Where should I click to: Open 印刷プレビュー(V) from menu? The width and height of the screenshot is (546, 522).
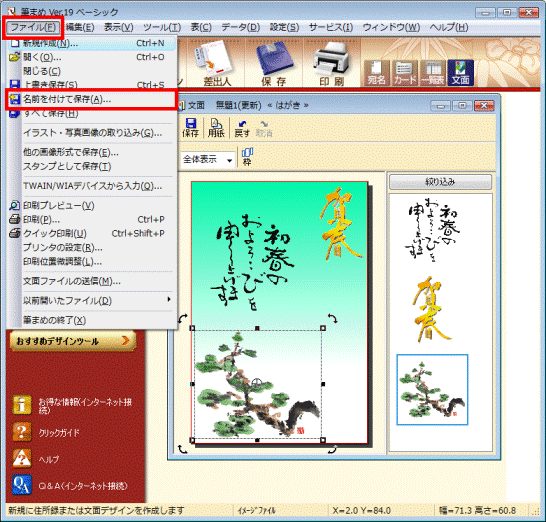tap(92, 205)
